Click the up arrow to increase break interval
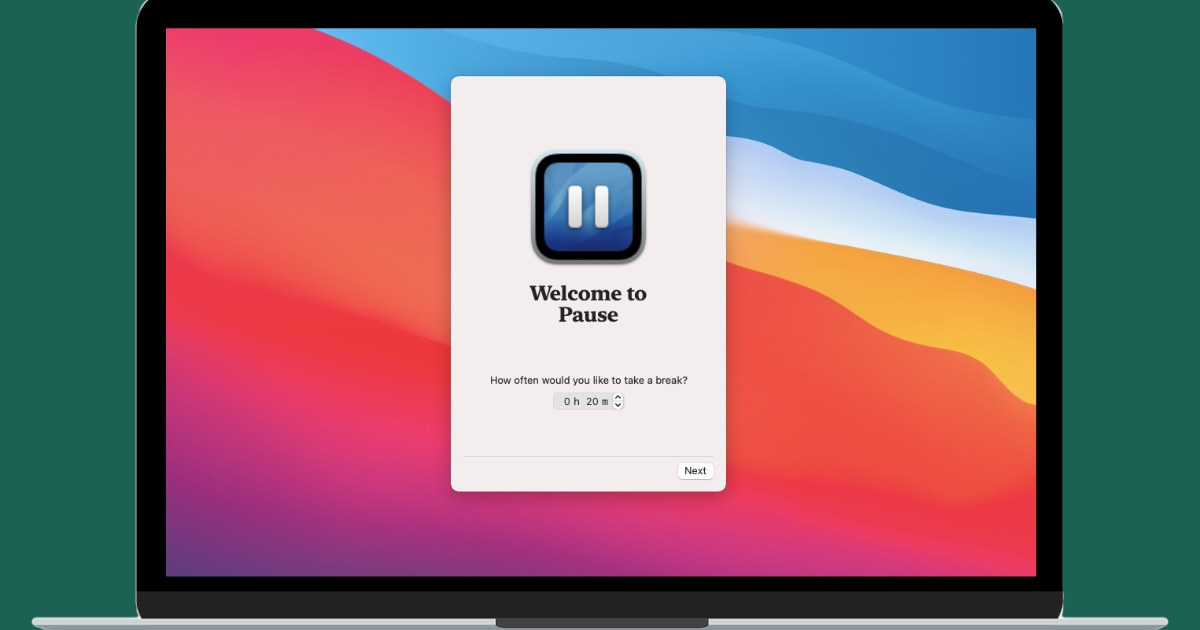Image resolution: width=1200 pixels, height=630 pixels. click(x=618, y=397)
